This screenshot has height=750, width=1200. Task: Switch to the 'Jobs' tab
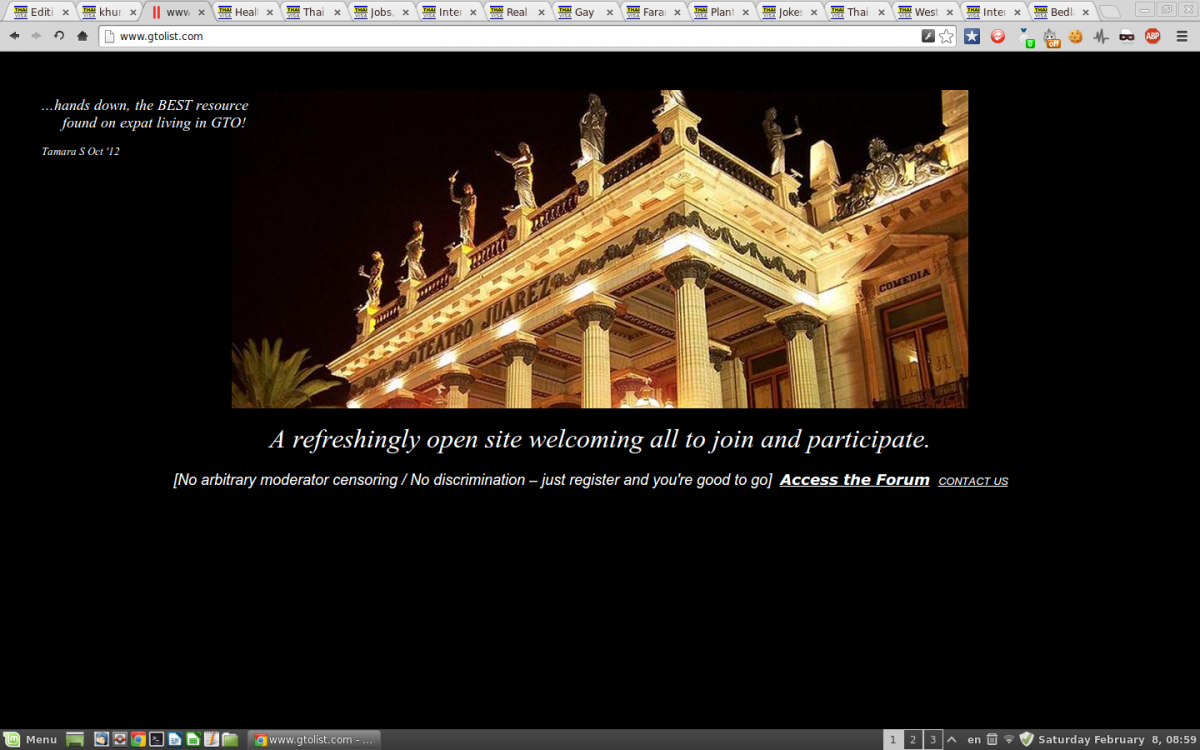click(x=383, y=12)
